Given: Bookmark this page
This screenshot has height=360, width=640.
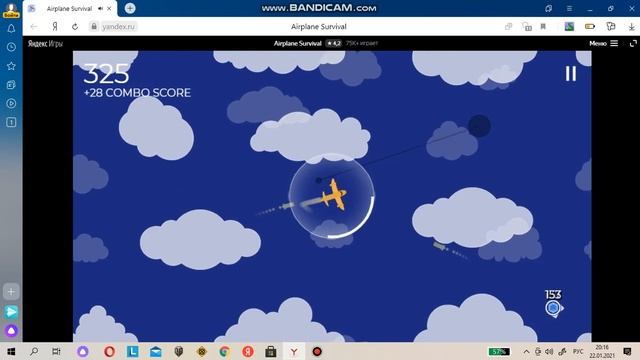Looking at the screenshot, I should click(x=543, y=27).
